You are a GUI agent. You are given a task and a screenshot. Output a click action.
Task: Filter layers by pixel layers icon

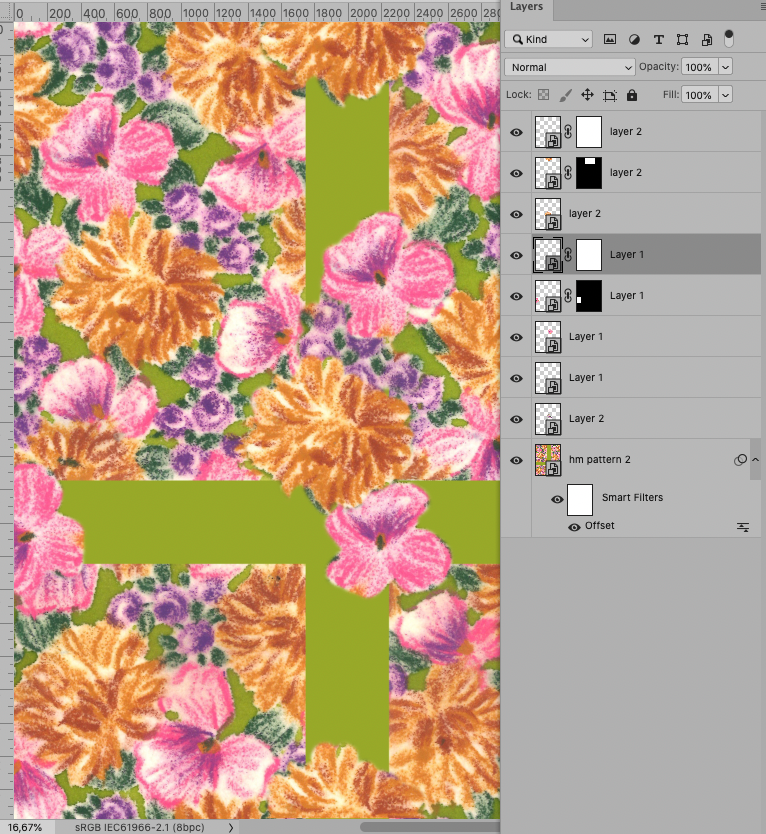610,39
